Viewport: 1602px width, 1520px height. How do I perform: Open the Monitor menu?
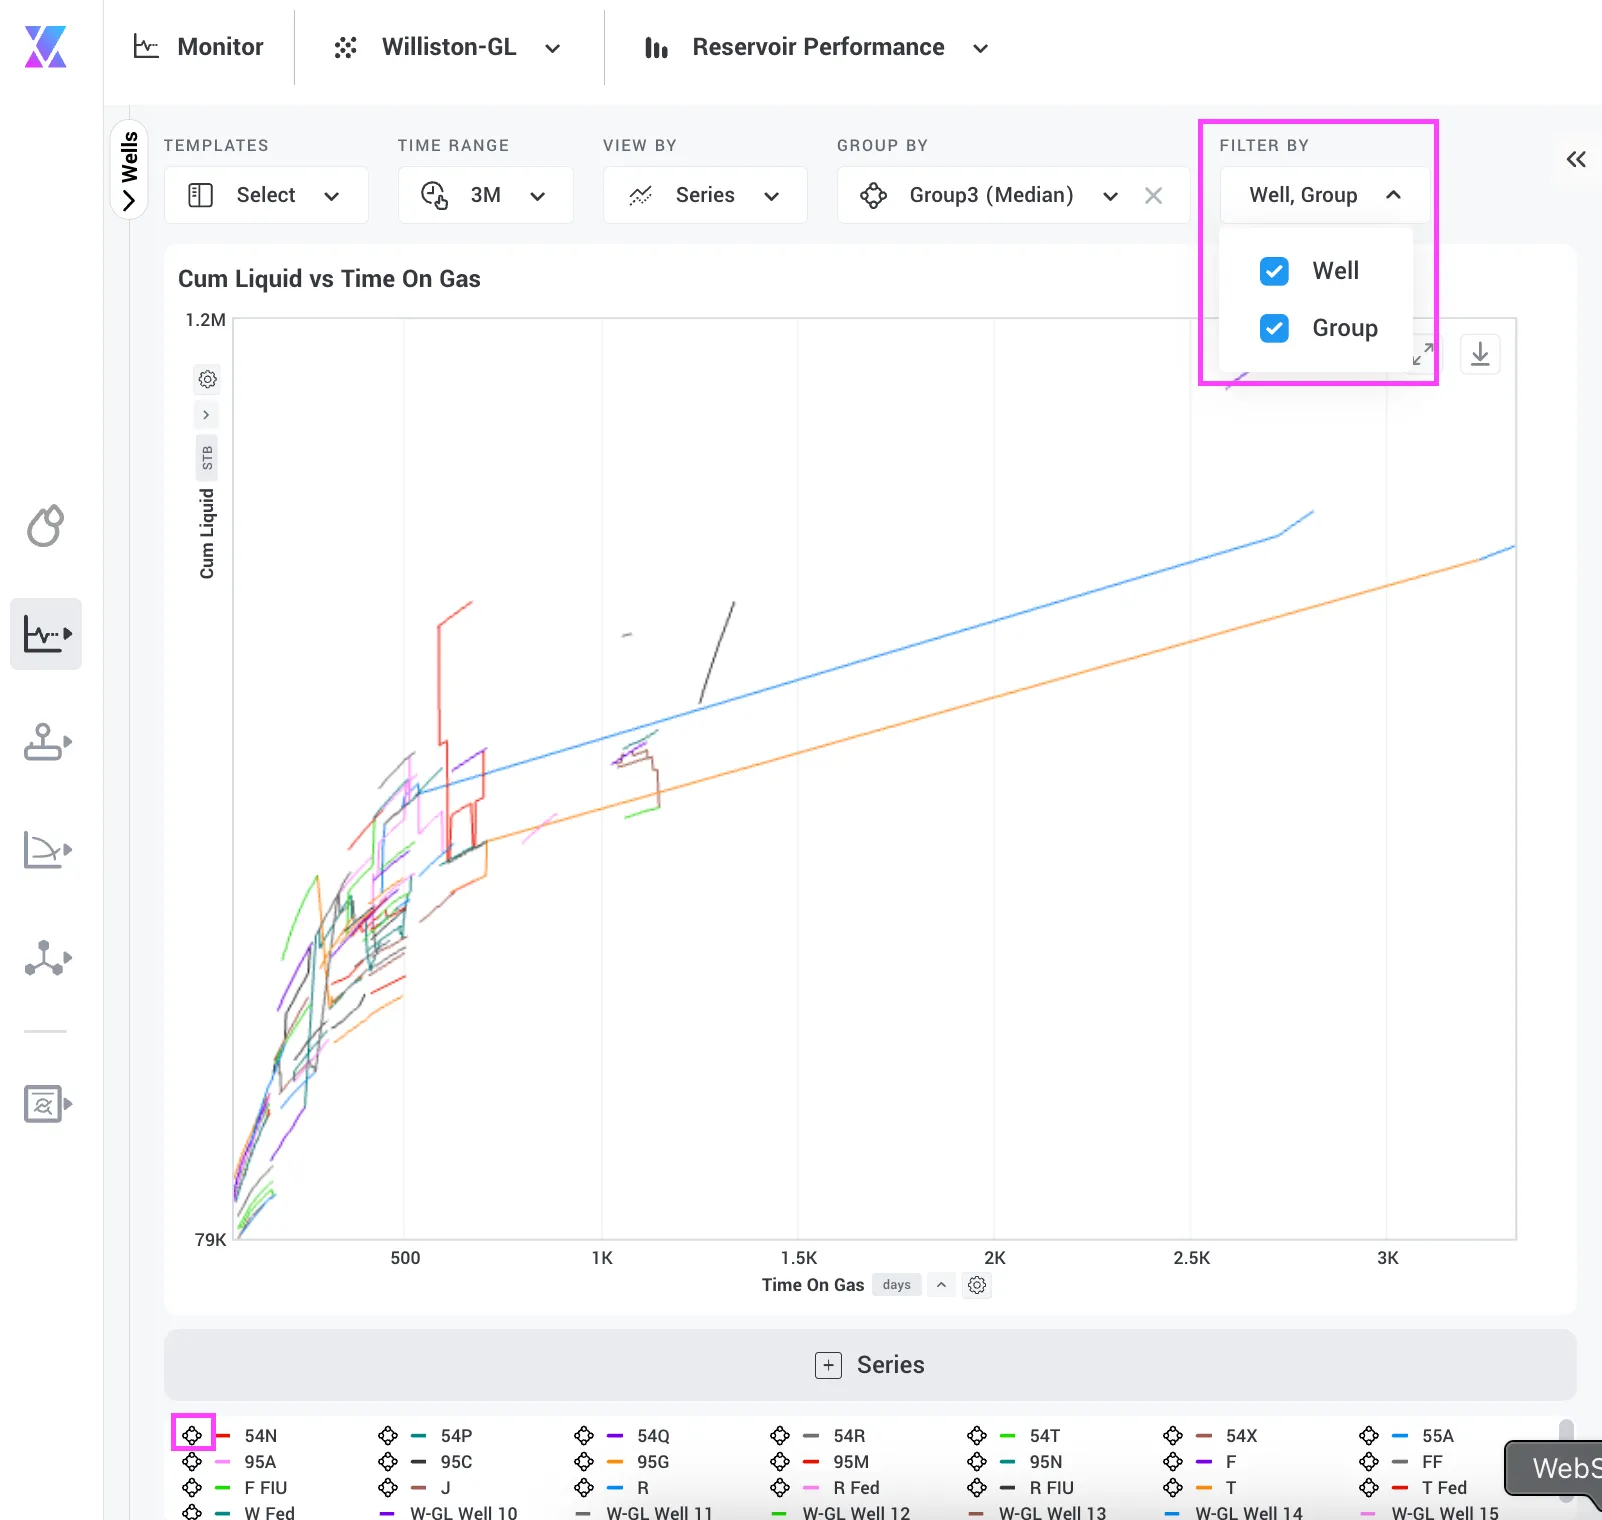pos(198,47)
